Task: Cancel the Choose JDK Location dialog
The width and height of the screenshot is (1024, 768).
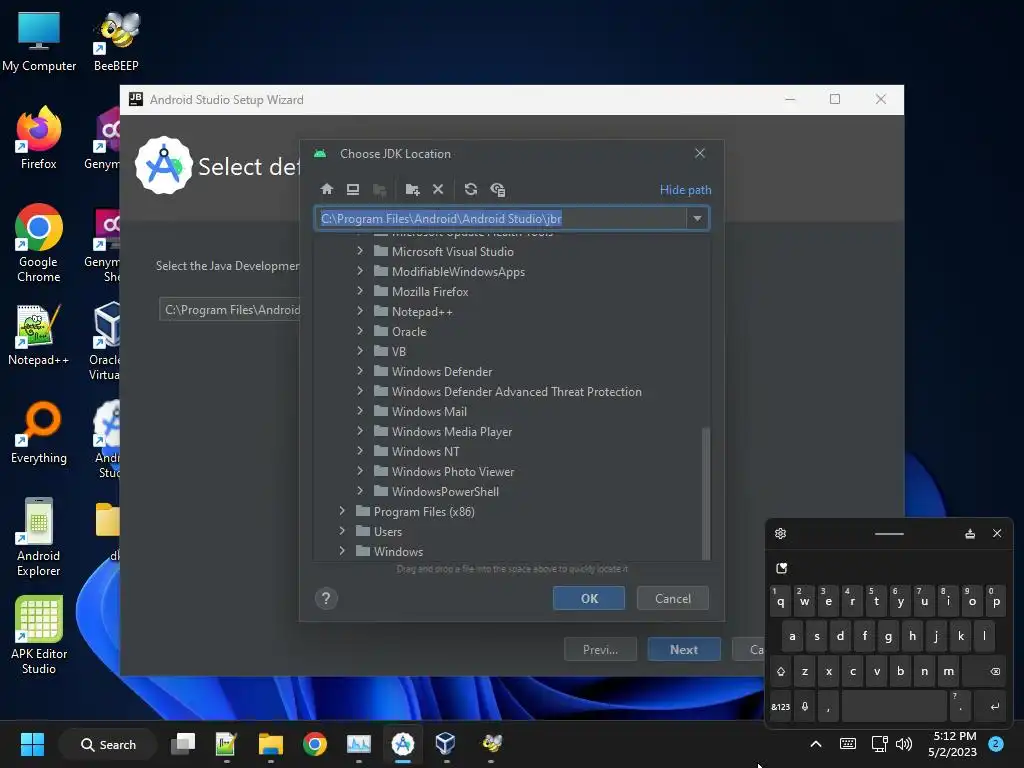Action: pos(673,598)
